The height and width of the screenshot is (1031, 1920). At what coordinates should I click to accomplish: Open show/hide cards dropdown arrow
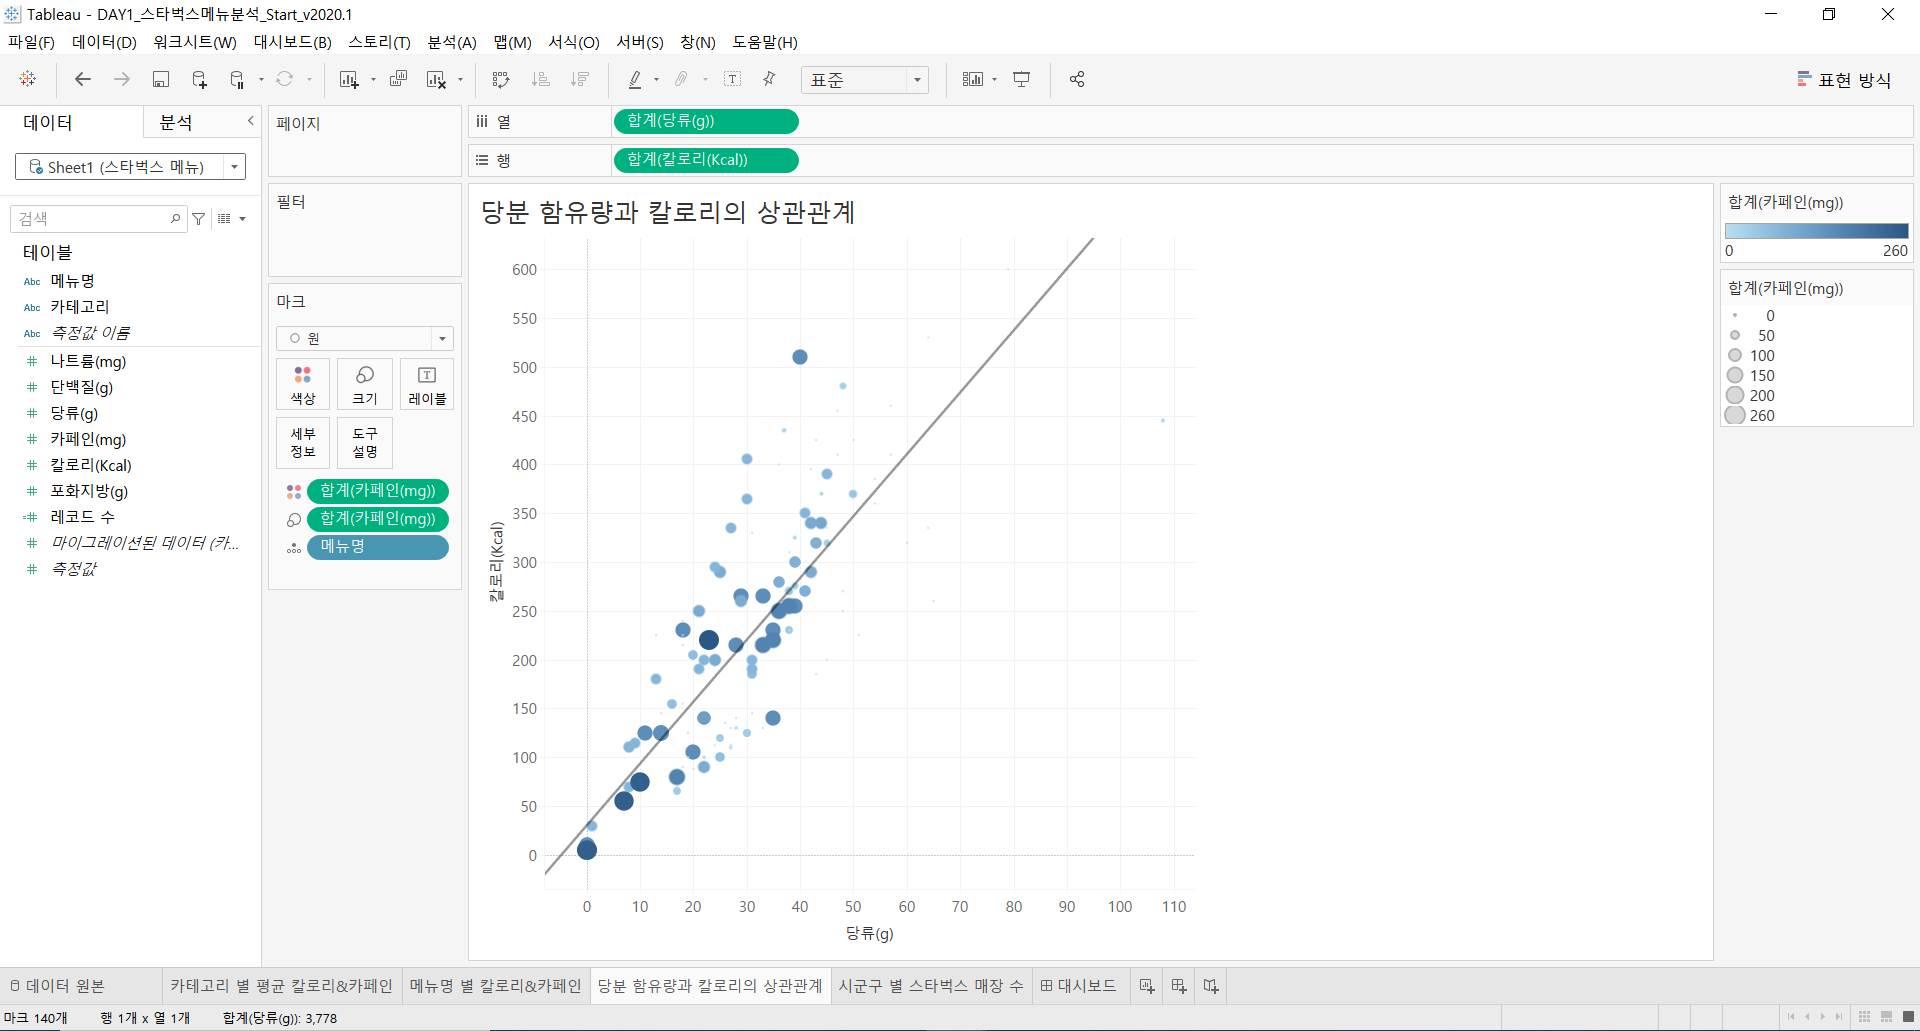pyautogui.click(x=994, y=80)
